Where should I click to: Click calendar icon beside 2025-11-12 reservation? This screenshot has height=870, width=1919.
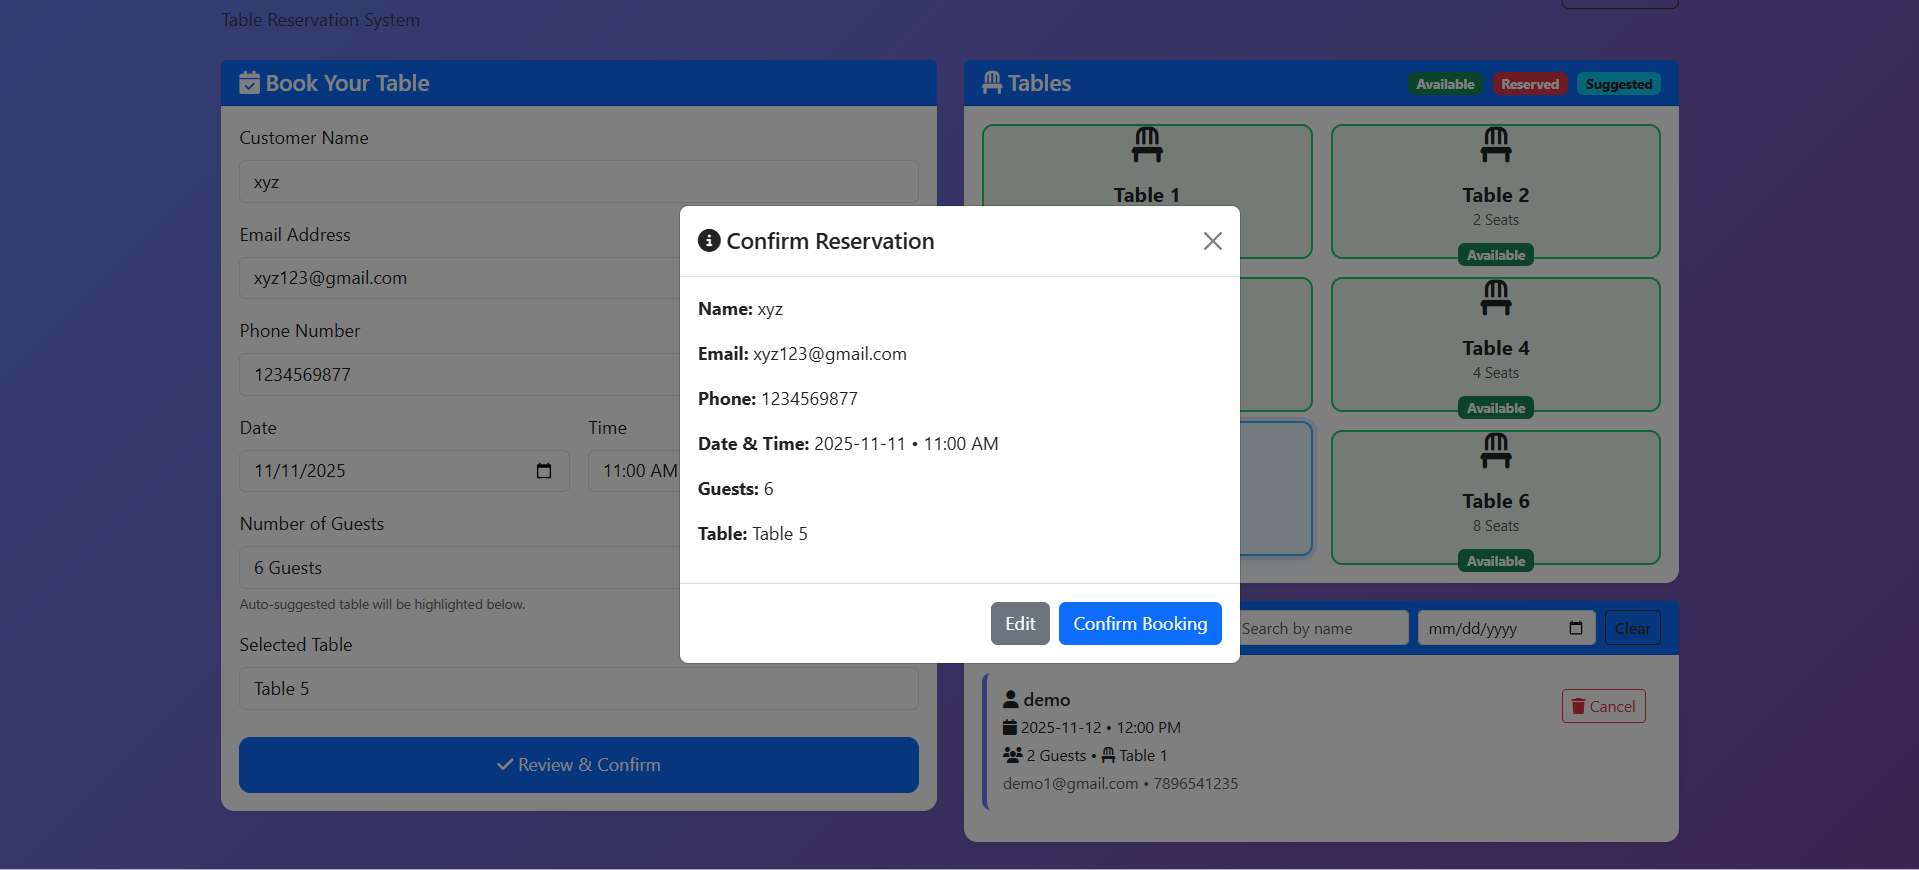point(1010,727)
